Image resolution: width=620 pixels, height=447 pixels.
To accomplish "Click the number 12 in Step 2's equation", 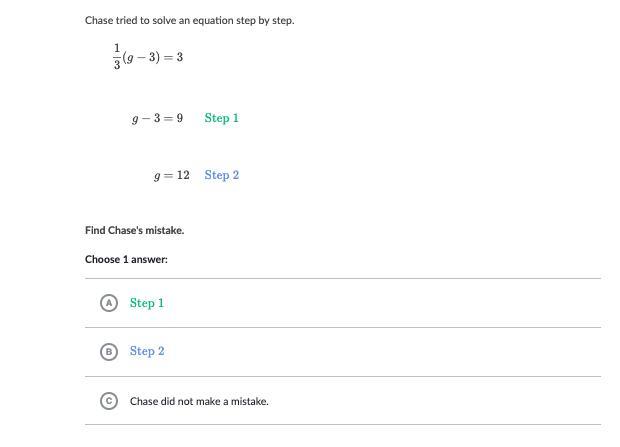I will (x=183, y=175).
